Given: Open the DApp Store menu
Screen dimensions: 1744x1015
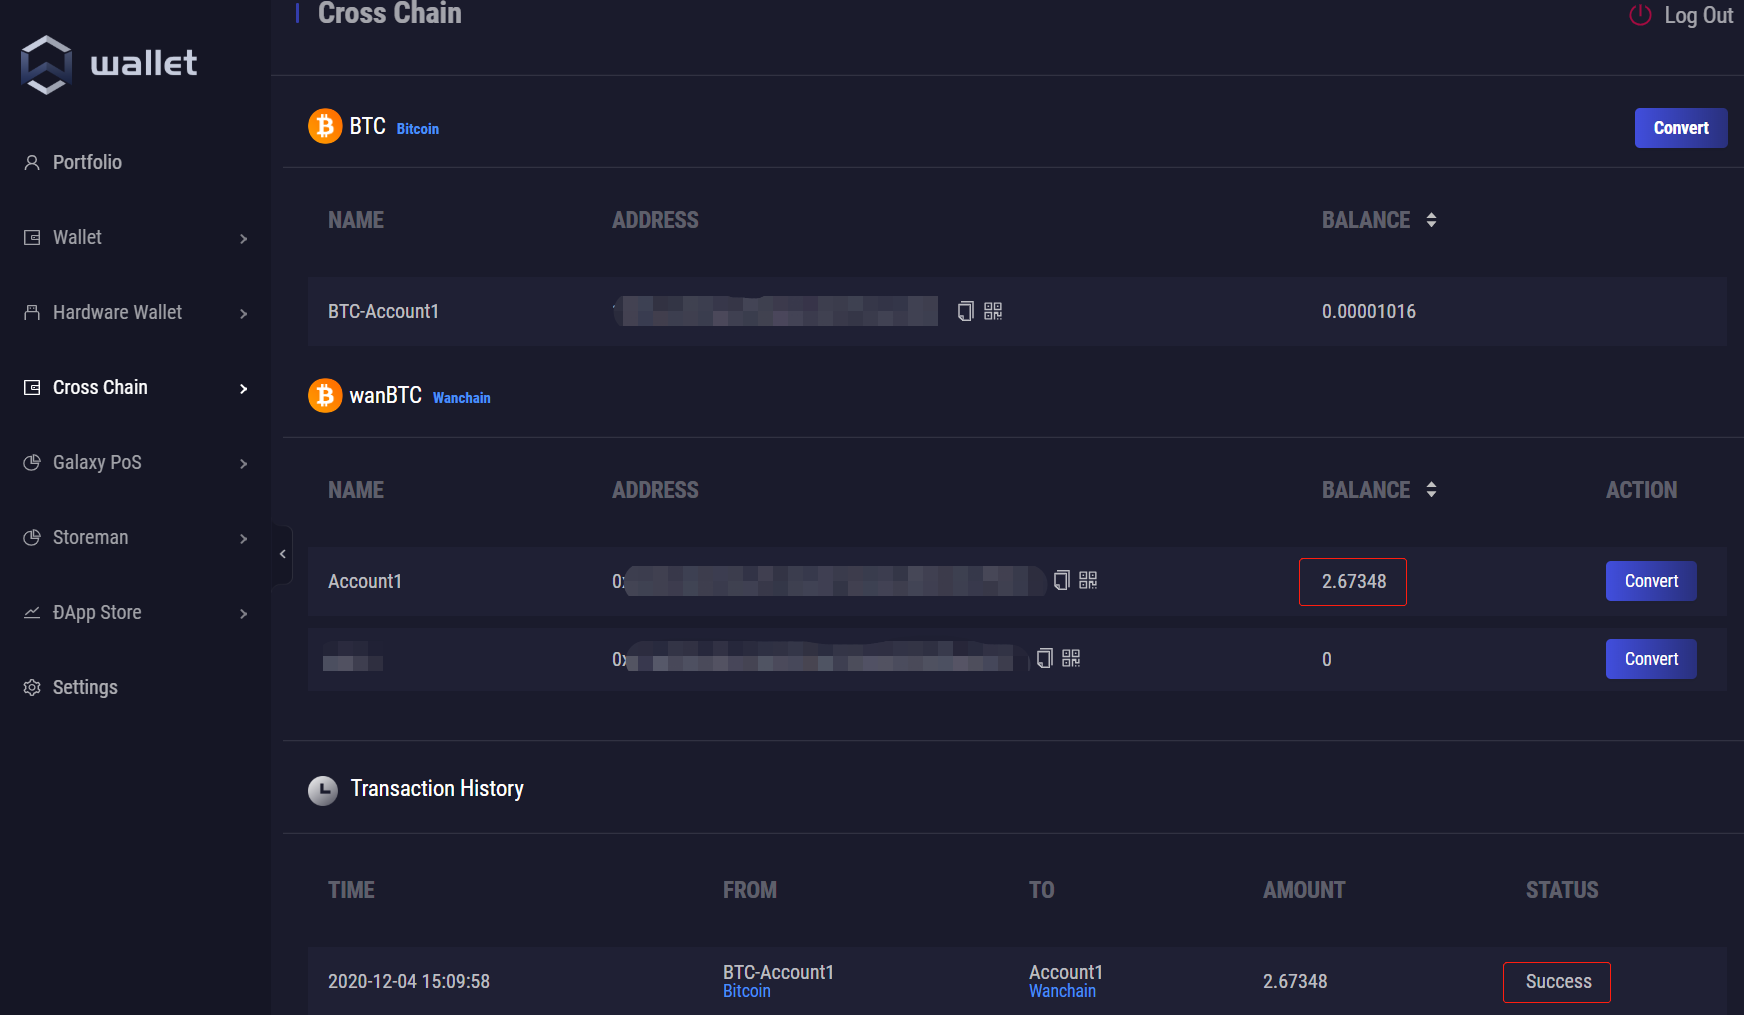Looking at the screenshot, I should 97,612.
